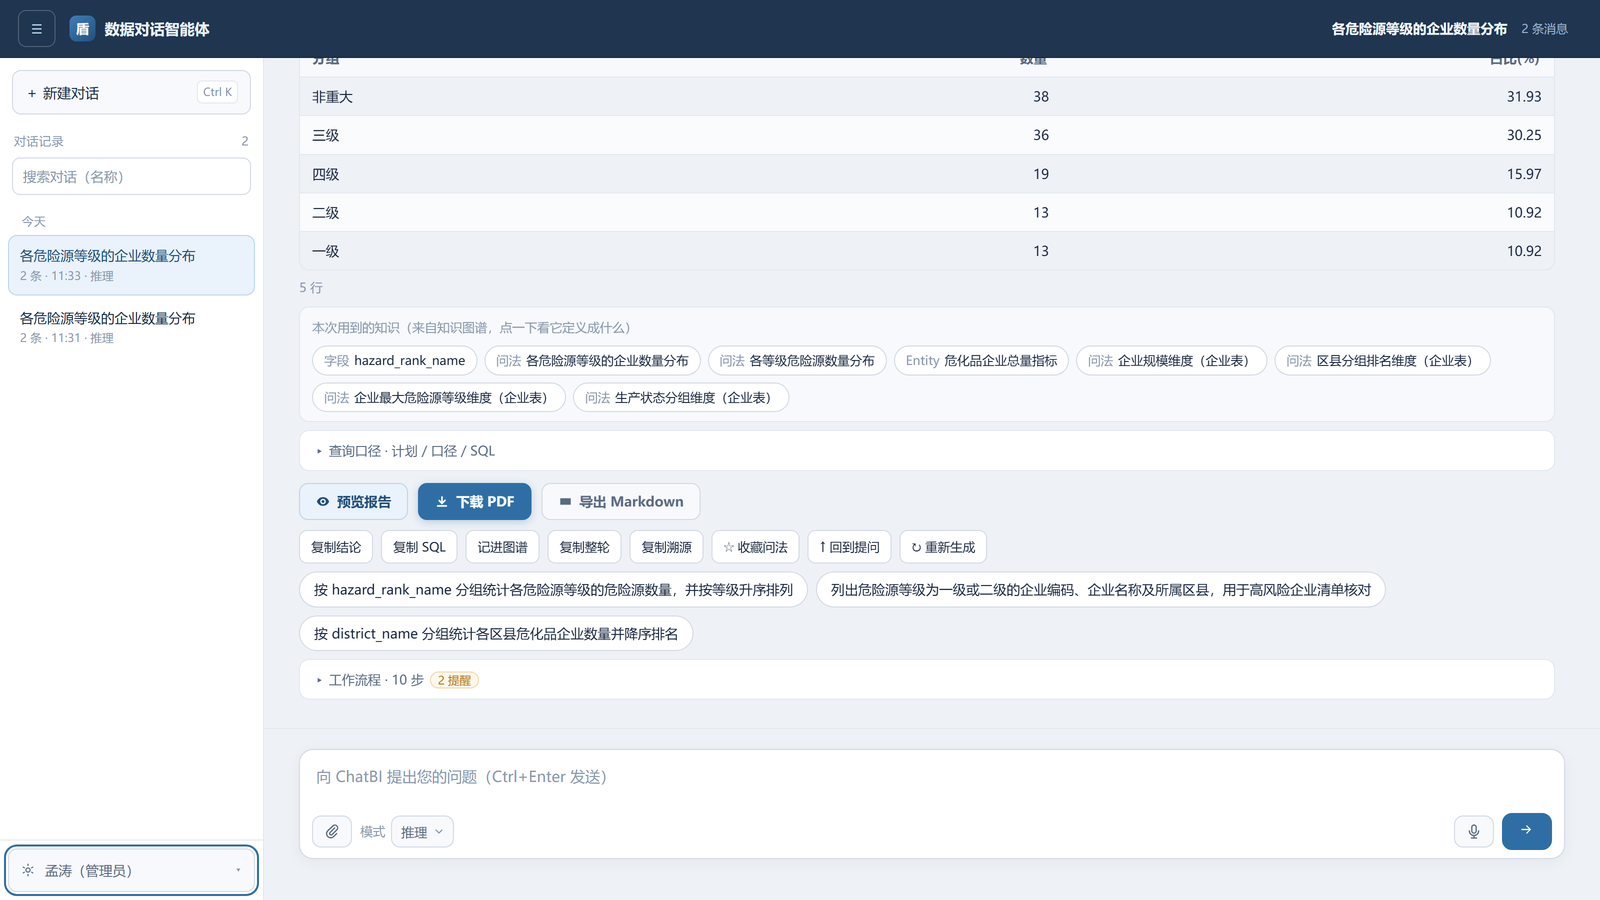Image resolution: width=1600 pixels, height=900 pixels.
Task: Click the 复制溯源 button
Action: point(666,547)
